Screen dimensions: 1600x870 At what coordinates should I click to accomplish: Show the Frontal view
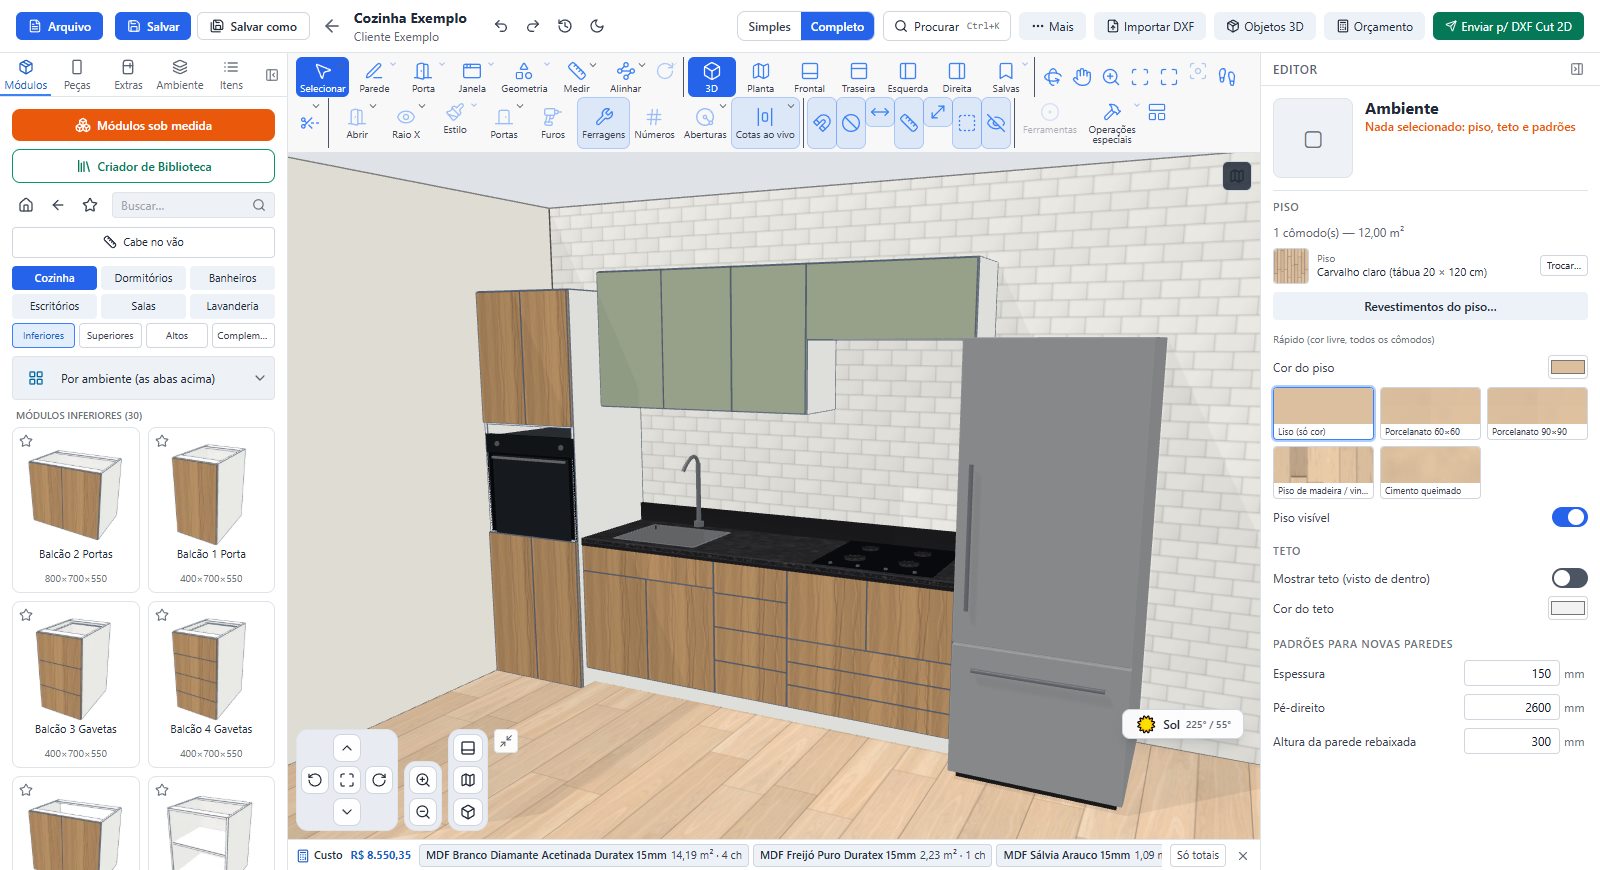point(810,77)
